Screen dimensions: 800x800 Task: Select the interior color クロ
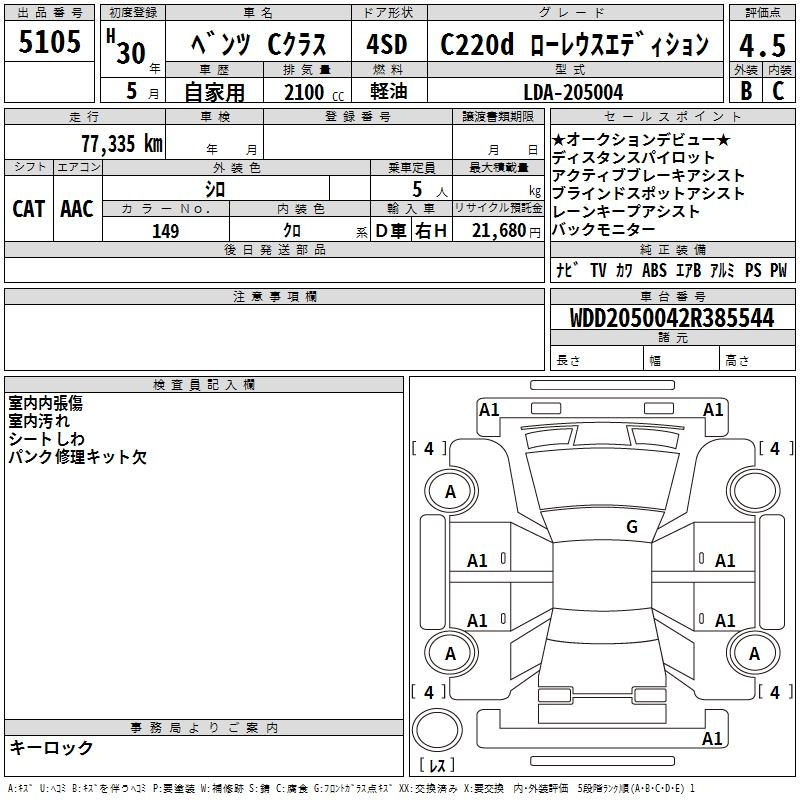click(292, 231)
